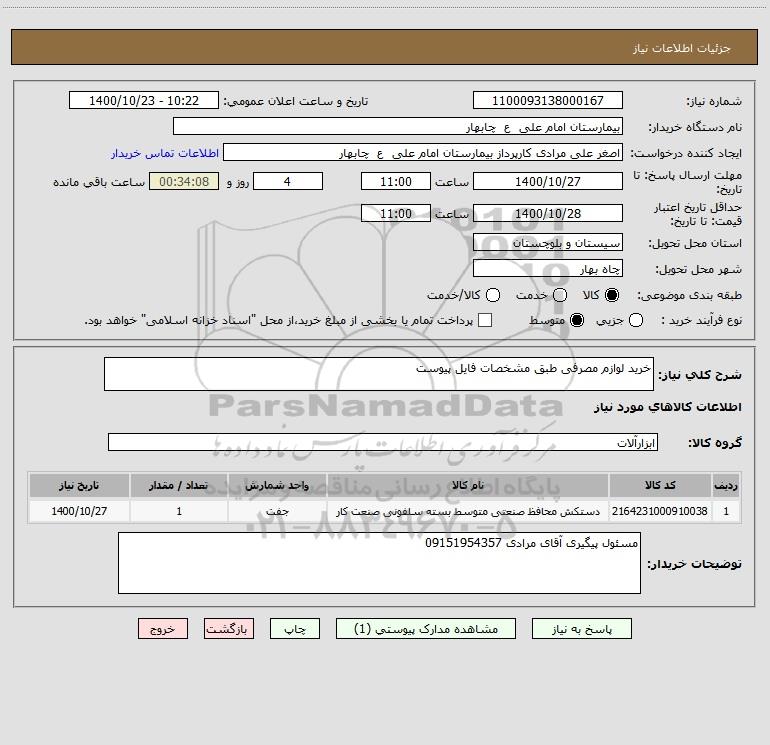
Task: Click the remaining days field showing 4
Action: (x=288, y=181)
